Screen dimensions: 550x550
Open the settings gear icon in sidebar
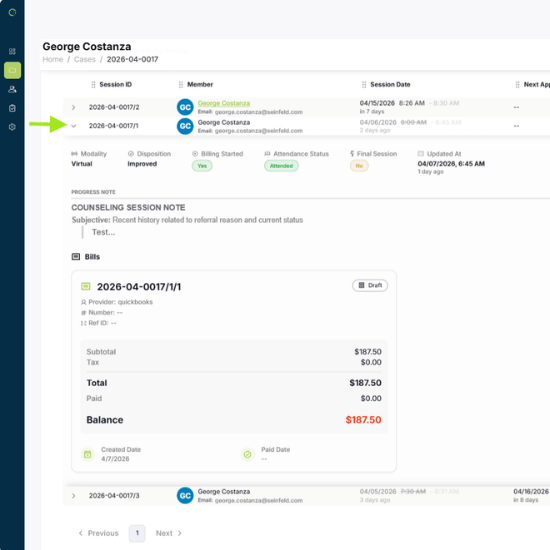[12, 127]
